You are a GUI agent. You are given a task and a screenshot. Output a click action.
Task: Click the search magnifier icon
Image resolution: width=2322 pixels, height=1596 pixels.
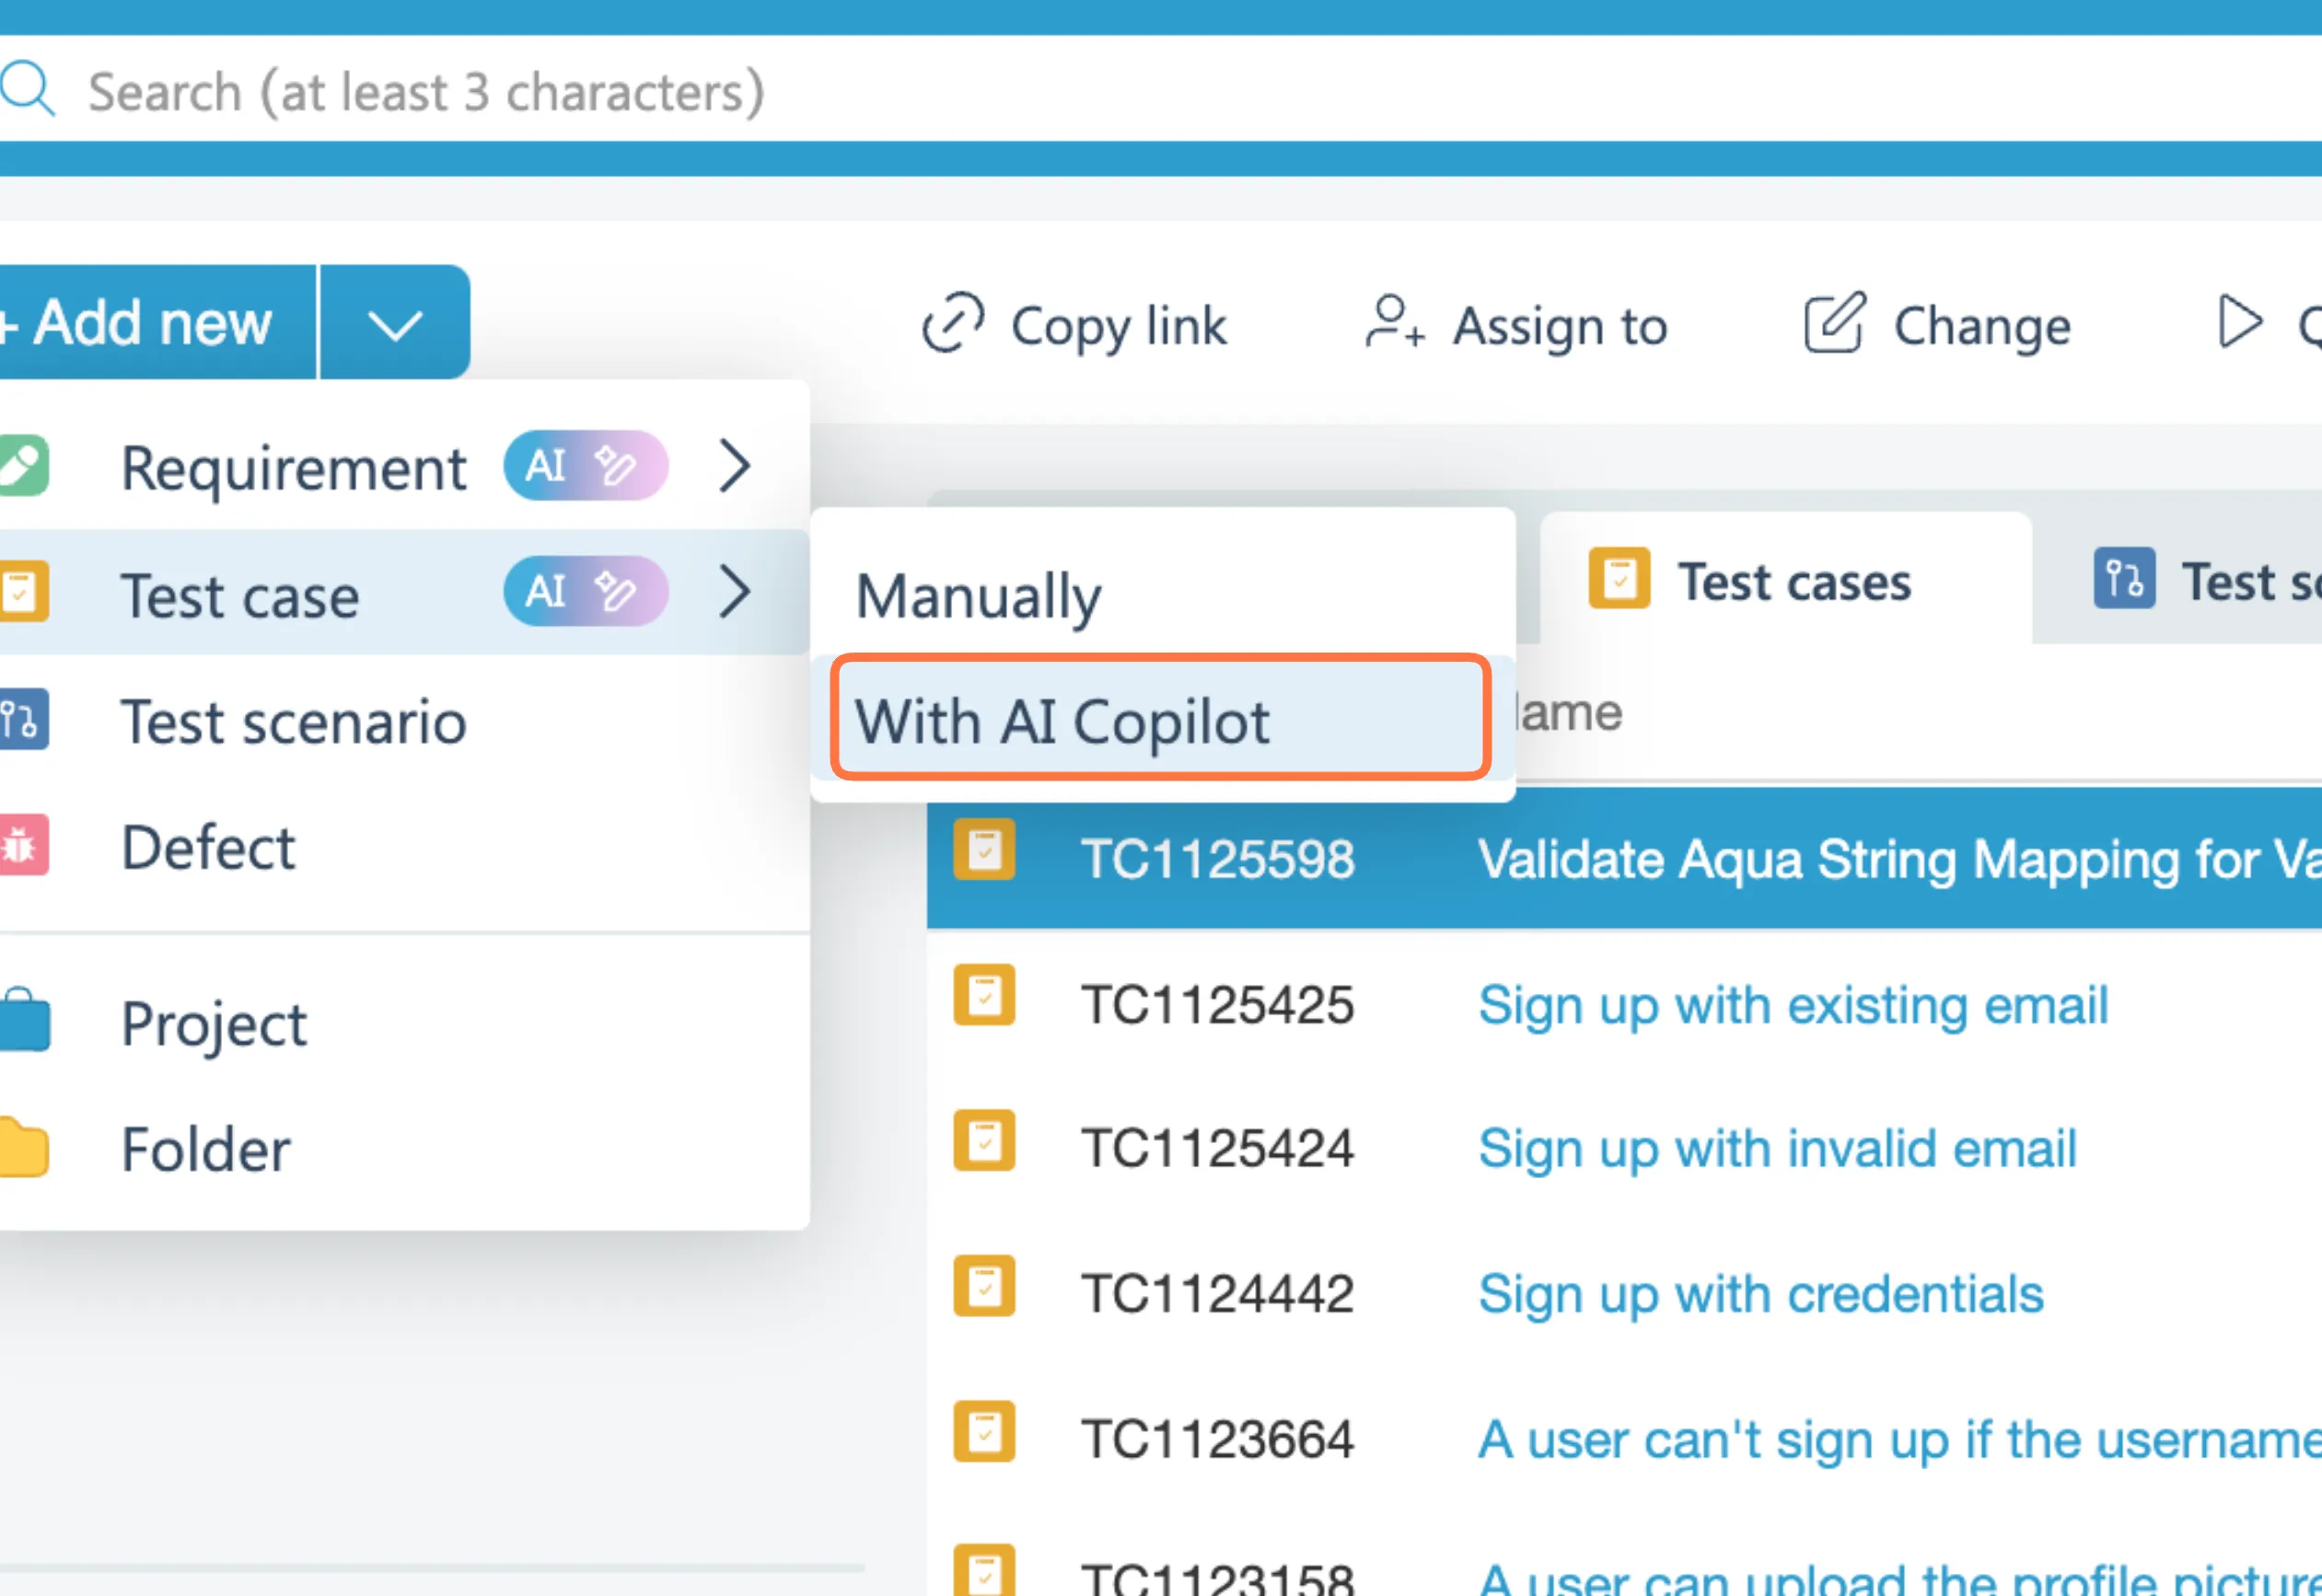27,90
